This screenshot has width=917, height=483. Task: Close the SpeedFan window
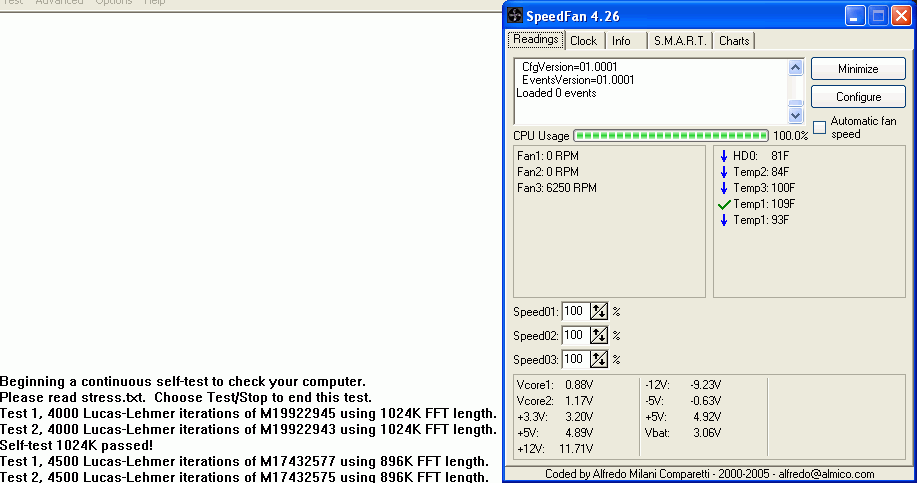point(901,16)
